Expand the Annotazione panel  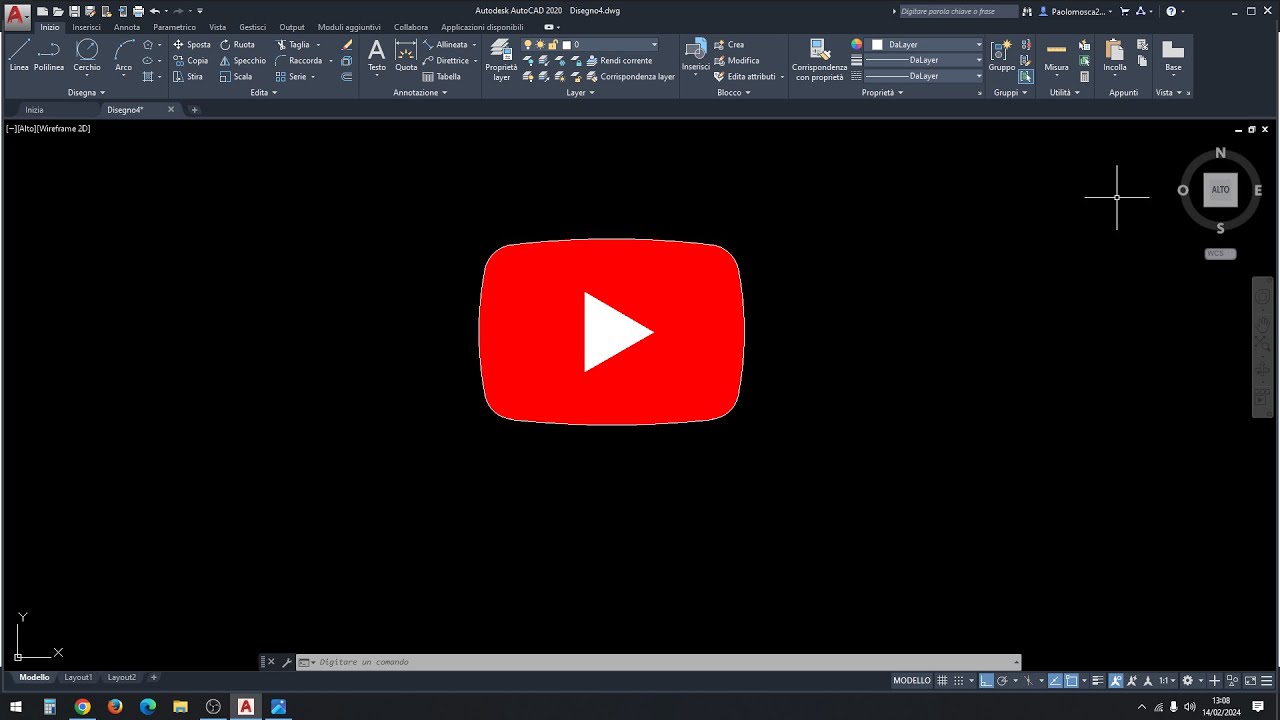[x=420, y=93]
